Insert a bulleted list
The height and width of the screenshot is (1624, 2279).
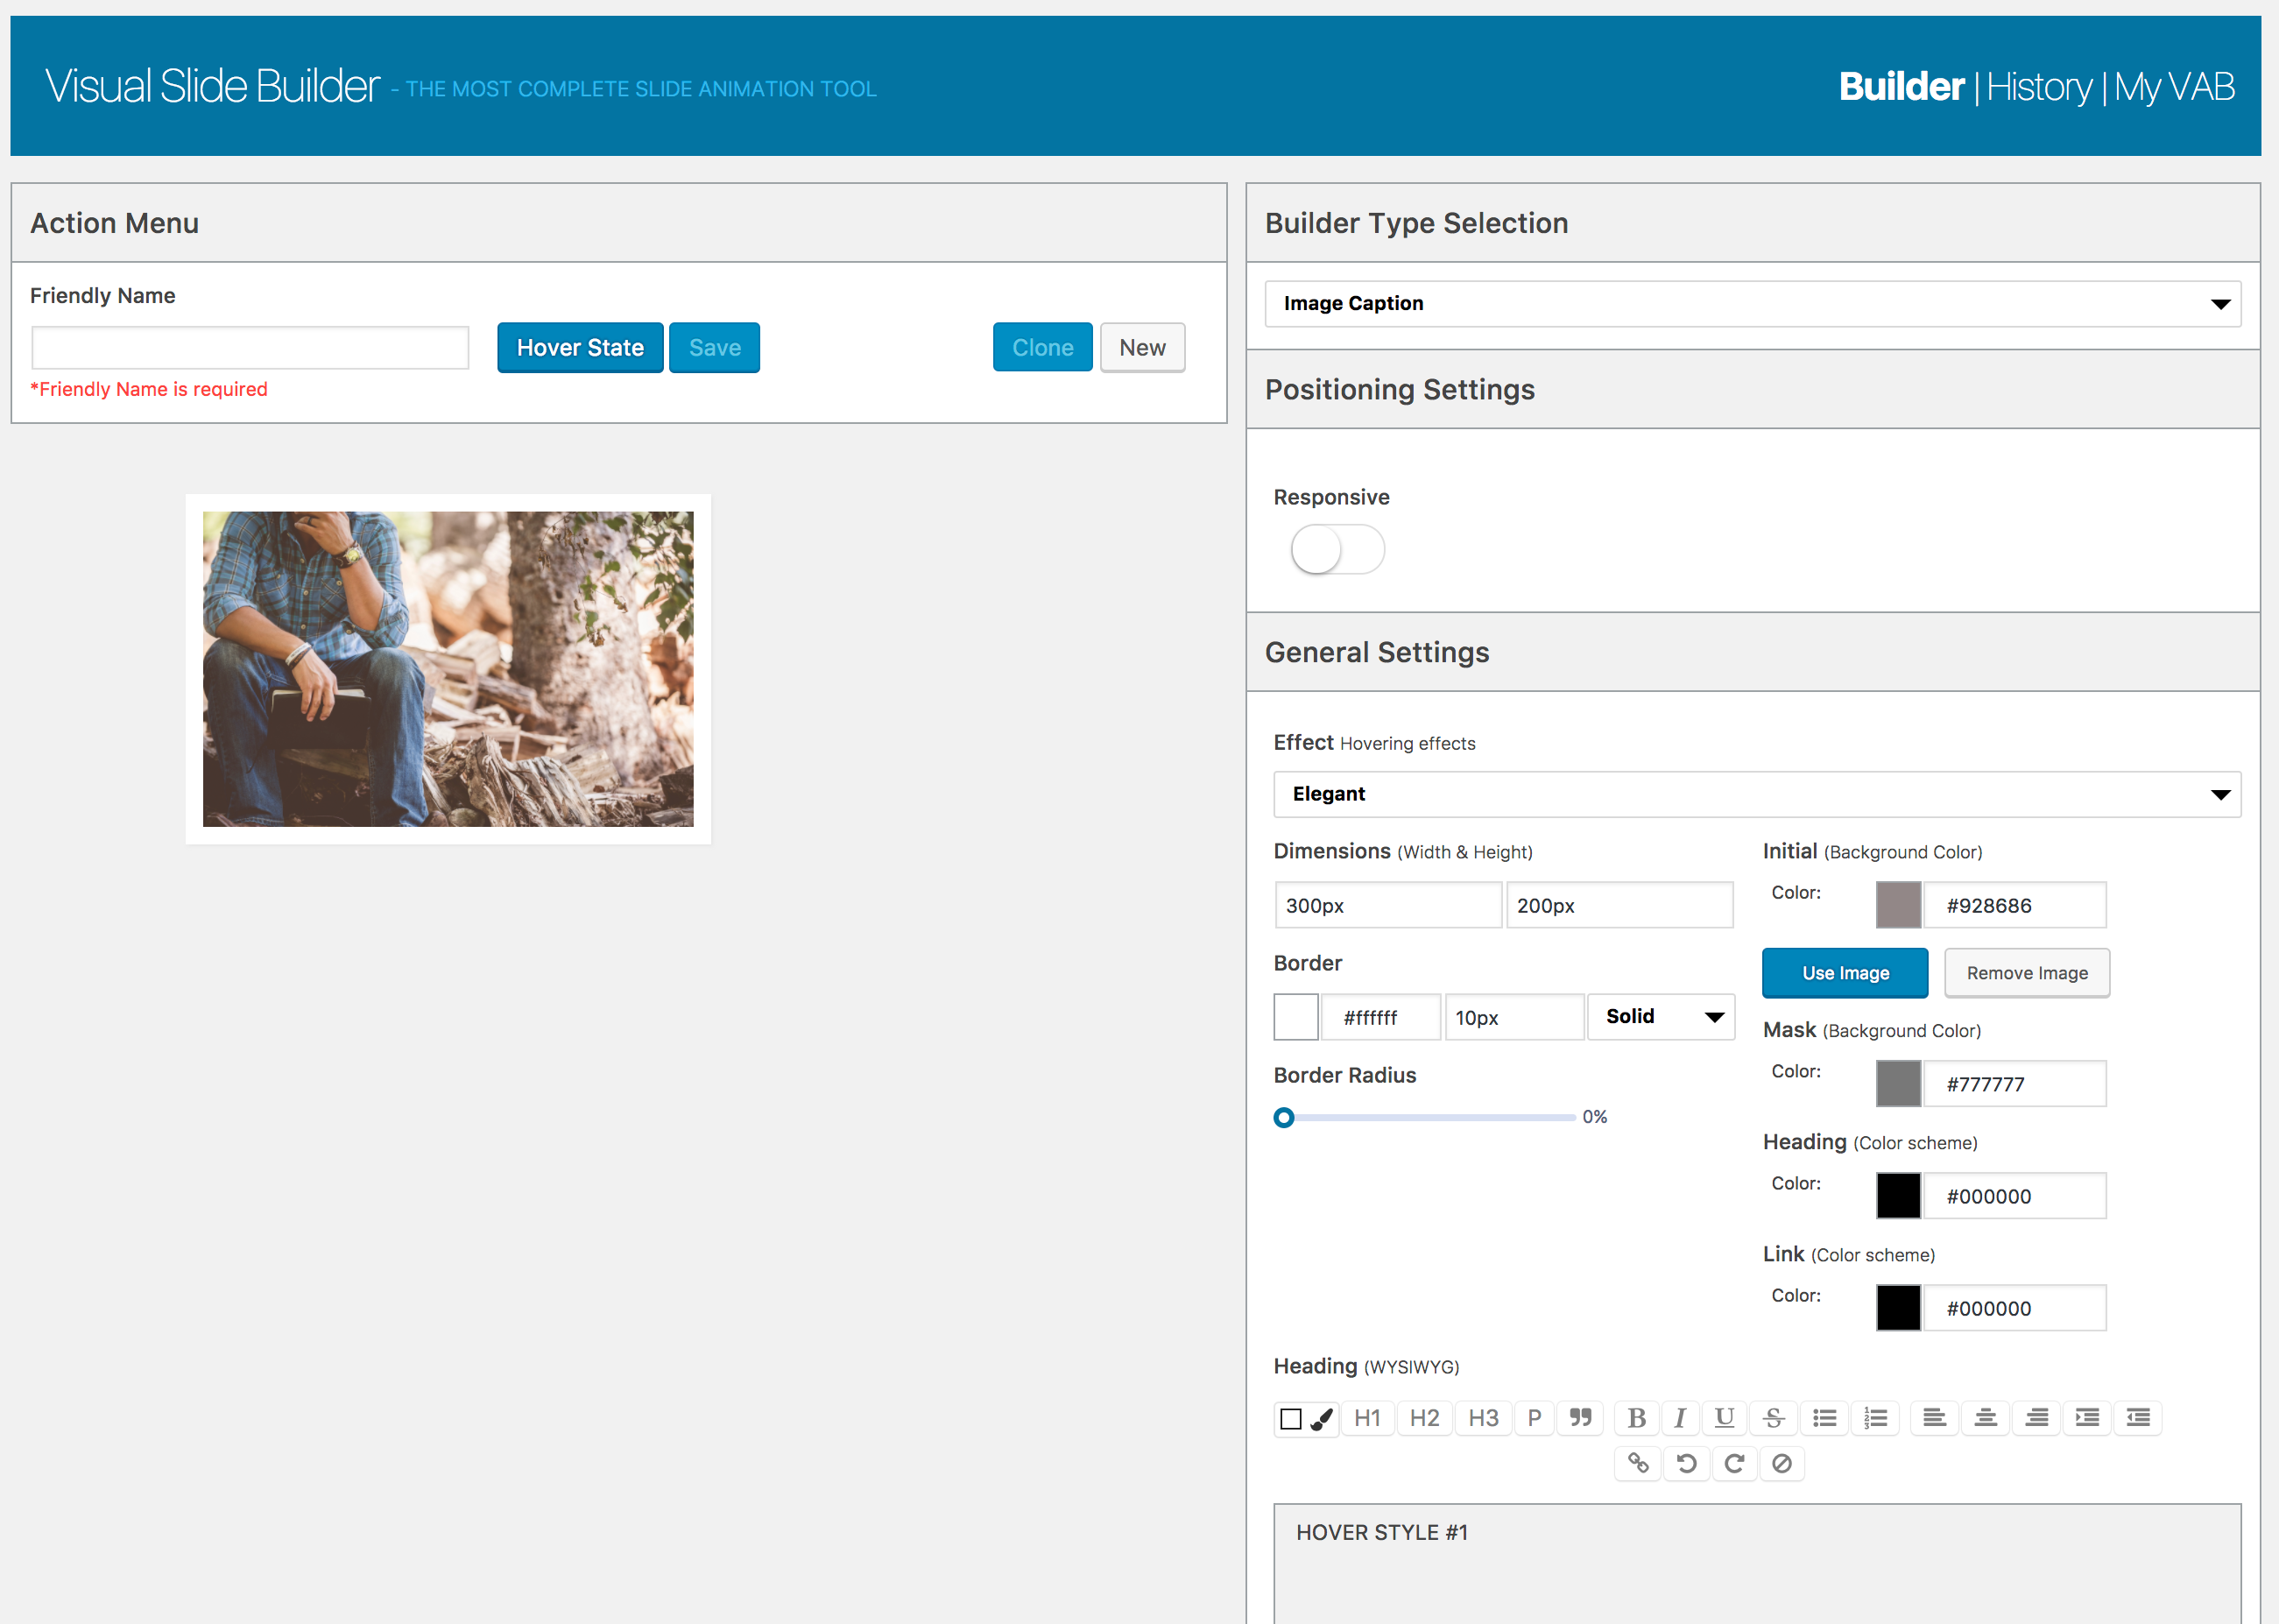pyautogui.click(x=1825, y=1418)
